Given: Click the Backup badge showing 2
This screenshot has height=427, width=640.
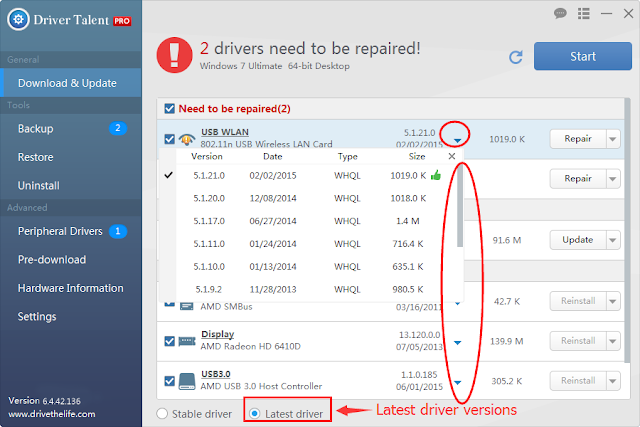Looking at the screenshot, I should point(118,128).
